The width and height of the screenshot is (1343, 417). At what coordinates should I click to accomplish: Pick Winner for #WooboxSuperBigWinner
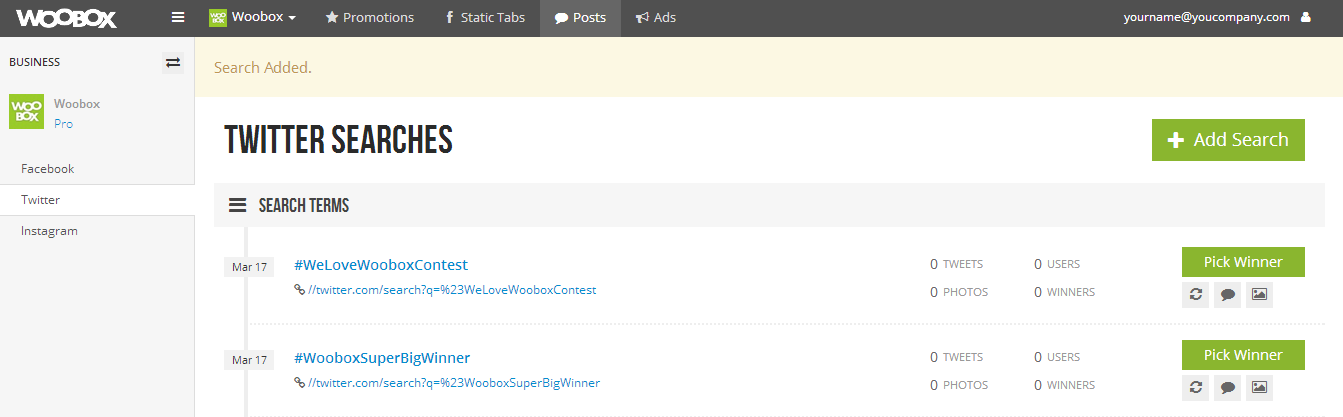(x=1243, y=355)
